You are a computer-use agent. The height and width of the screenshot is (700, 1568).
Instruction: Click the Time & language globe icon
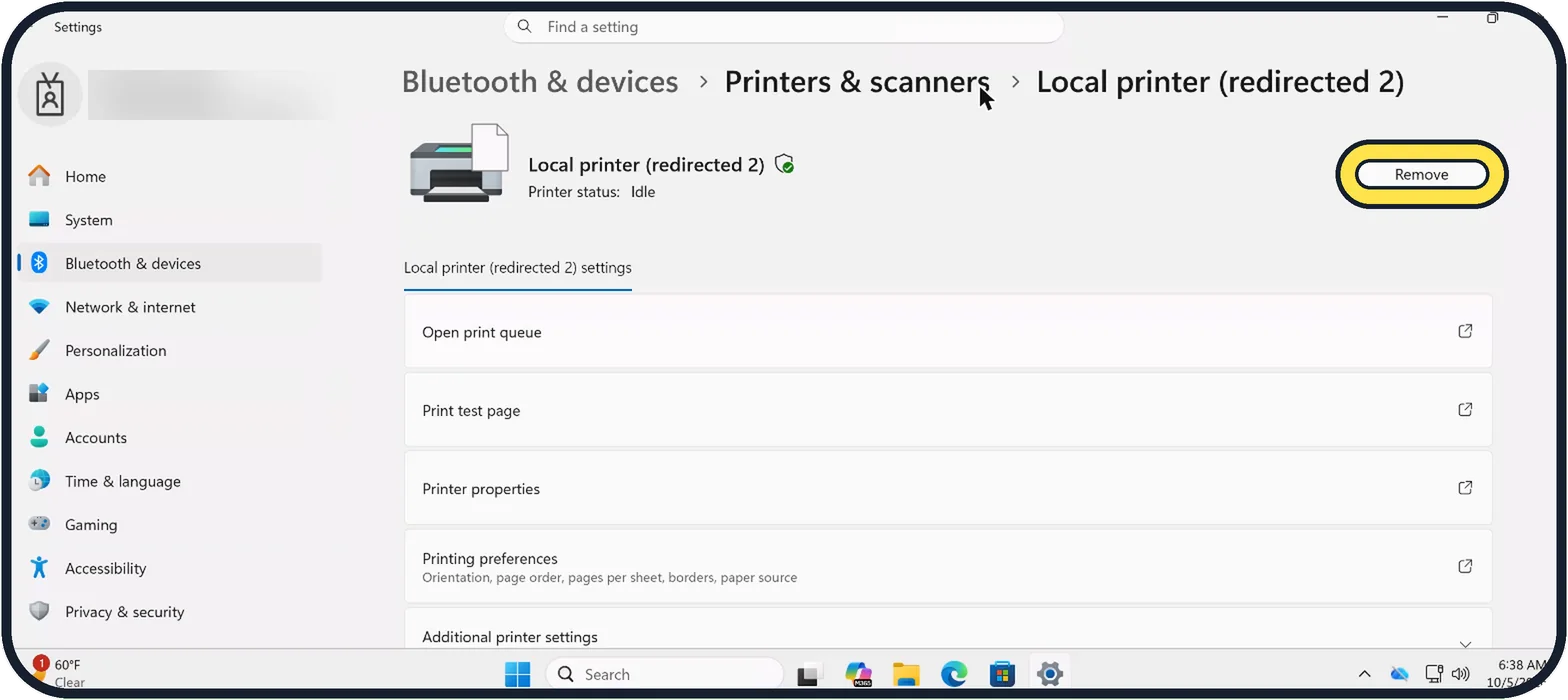pyautogui.click(x=39, y=481)
